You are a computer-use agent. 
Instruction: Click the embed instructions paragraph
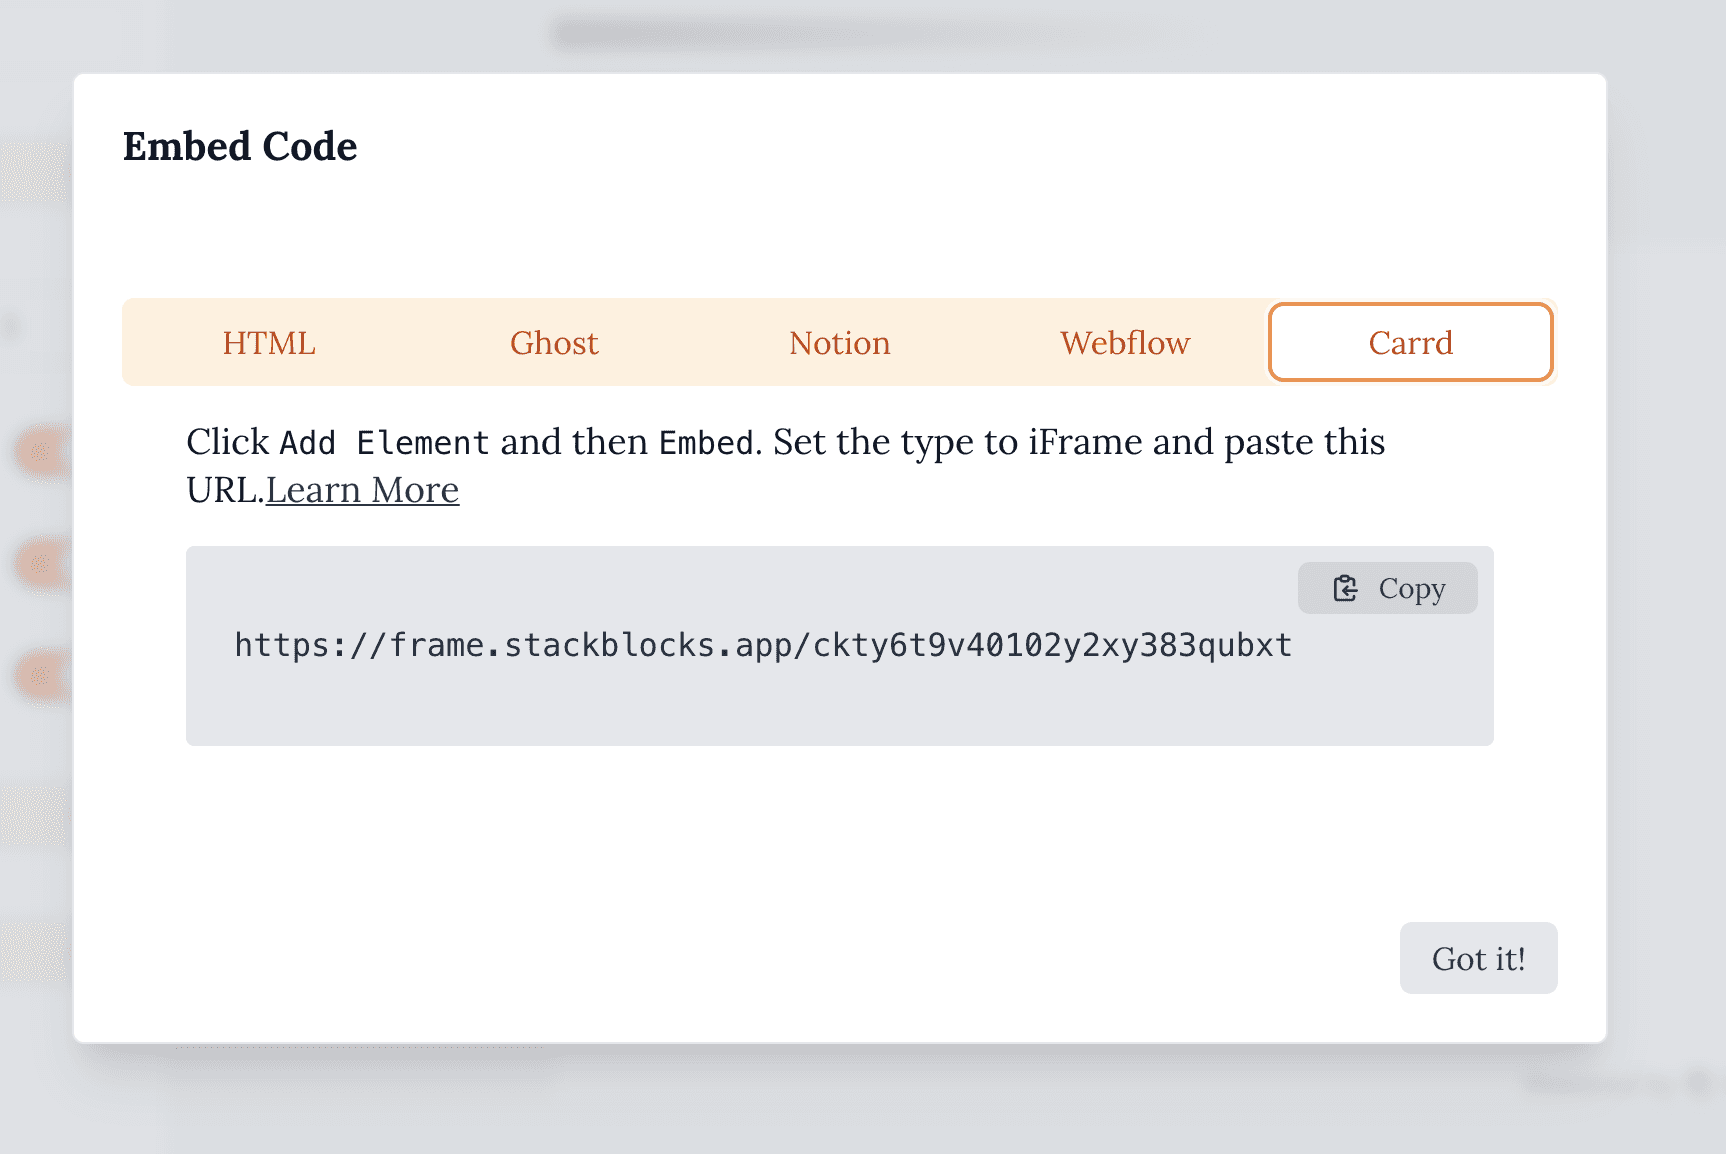pyautogui.click(x=700, y=441)
